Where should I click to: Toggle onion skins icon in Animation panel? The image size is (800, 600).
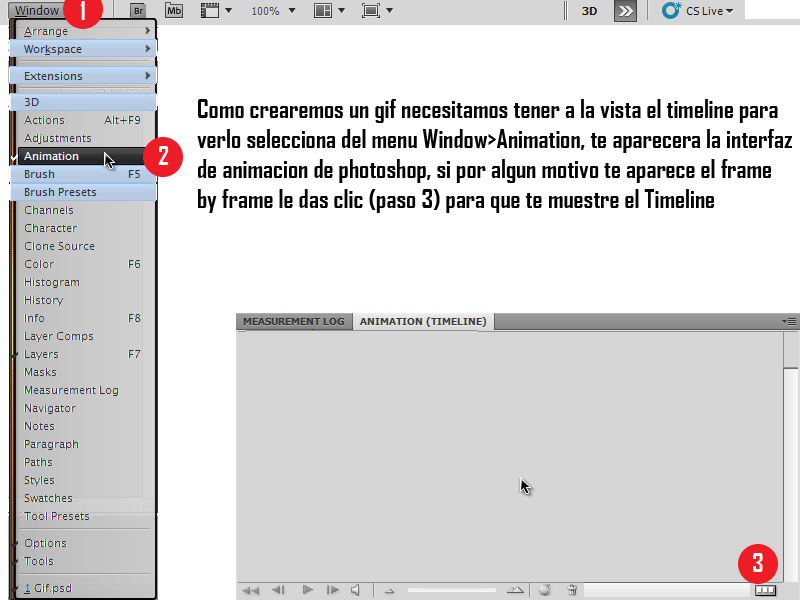point(545,590)
